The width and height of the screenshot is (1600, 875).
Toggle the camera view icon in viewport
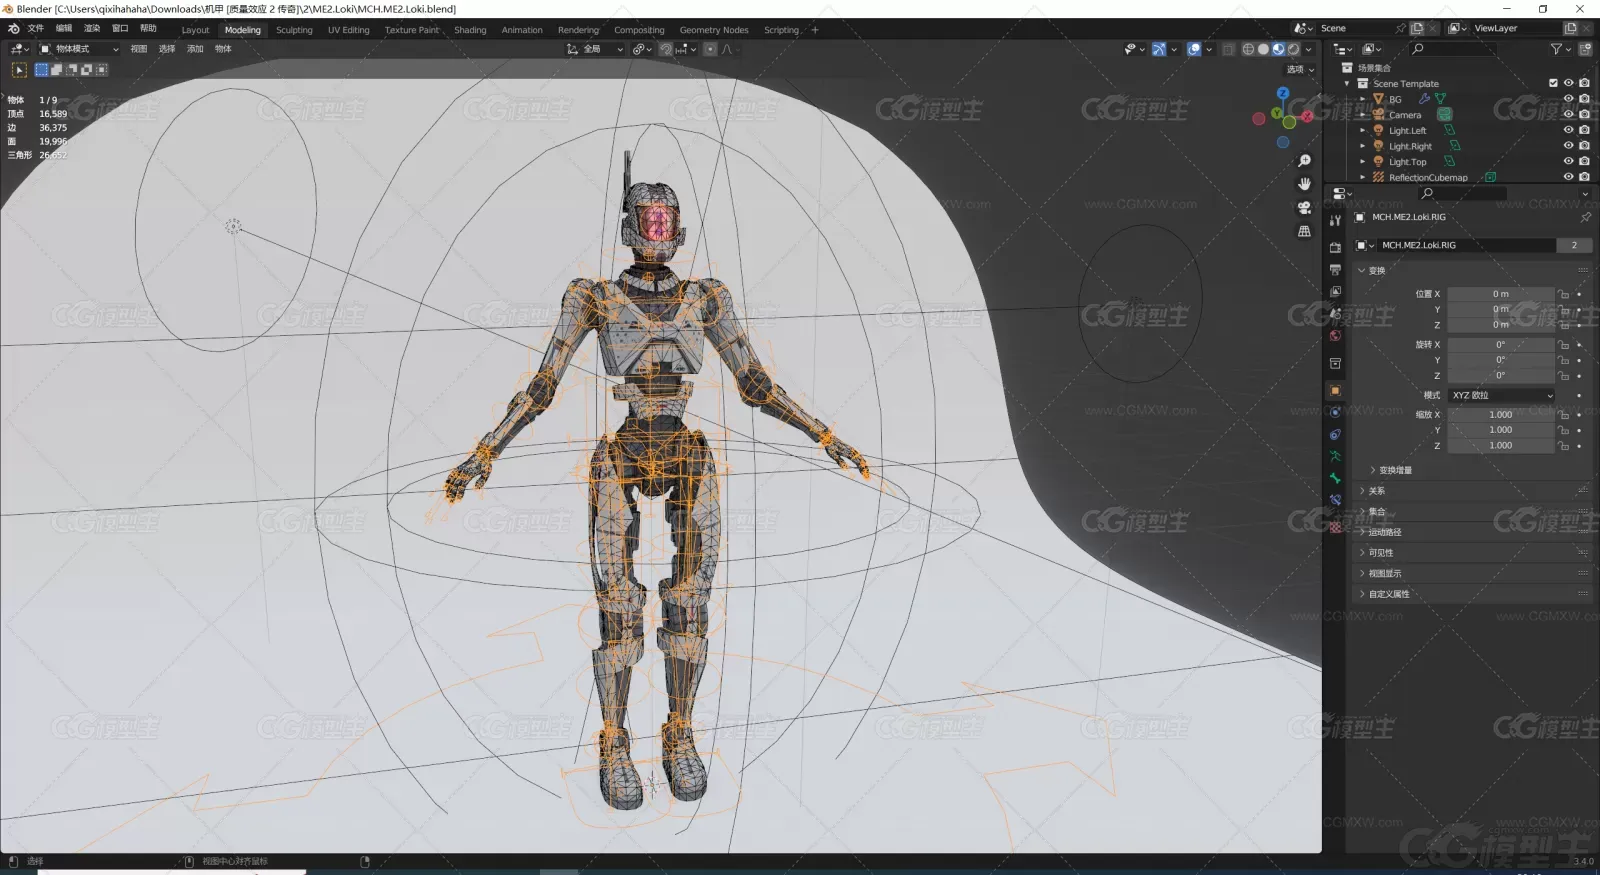click(x=1304, y=208)
